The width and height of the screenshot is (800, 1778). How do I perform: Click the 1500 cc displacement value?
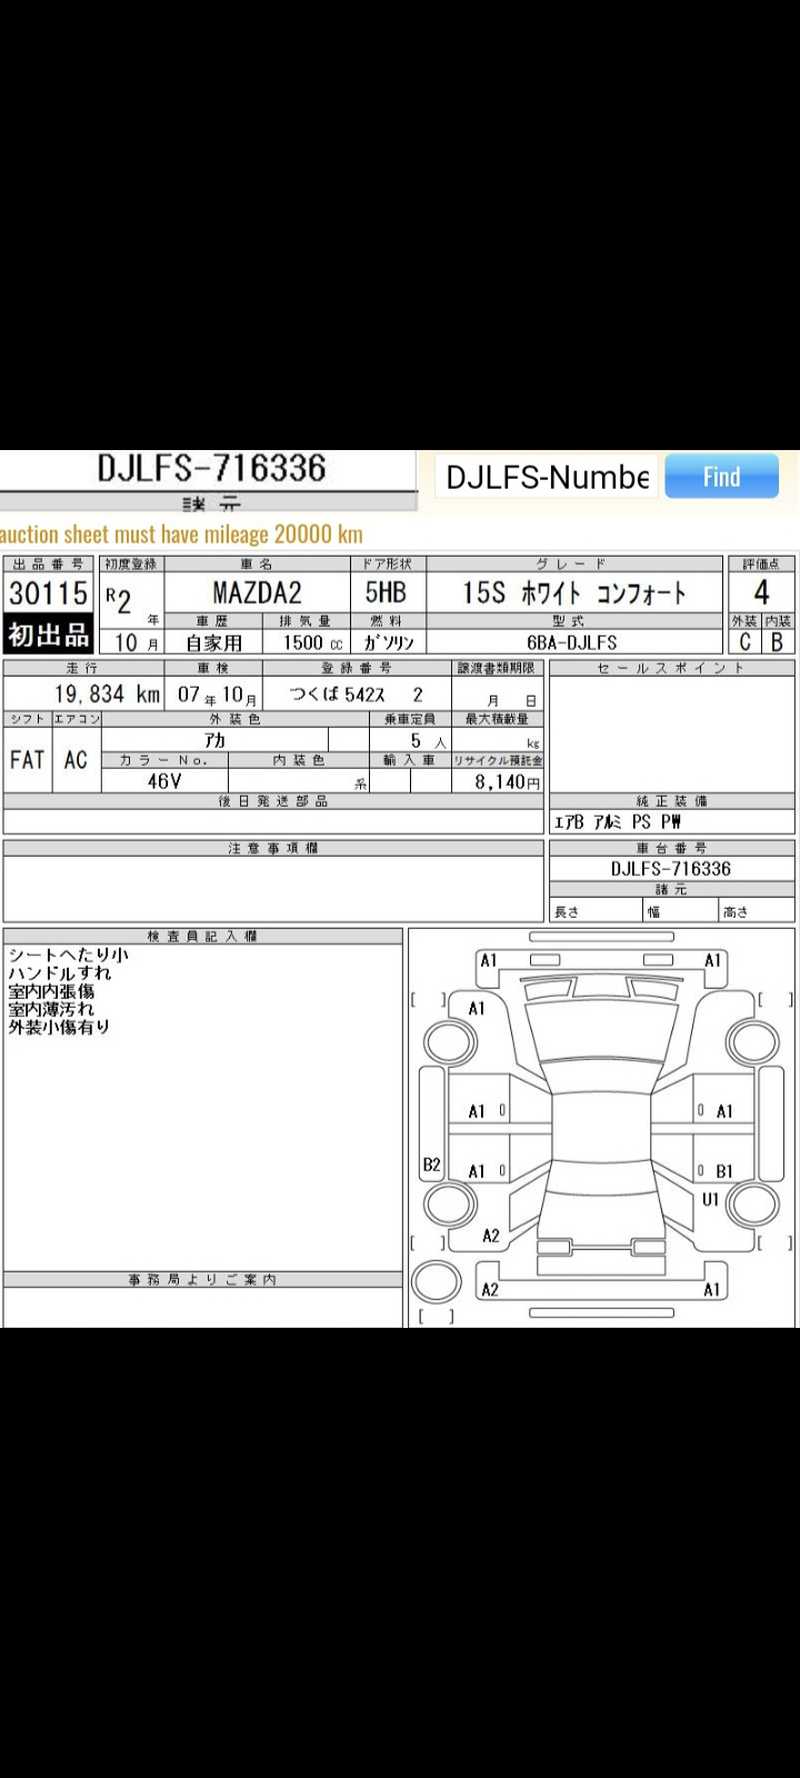pos(313,643)
